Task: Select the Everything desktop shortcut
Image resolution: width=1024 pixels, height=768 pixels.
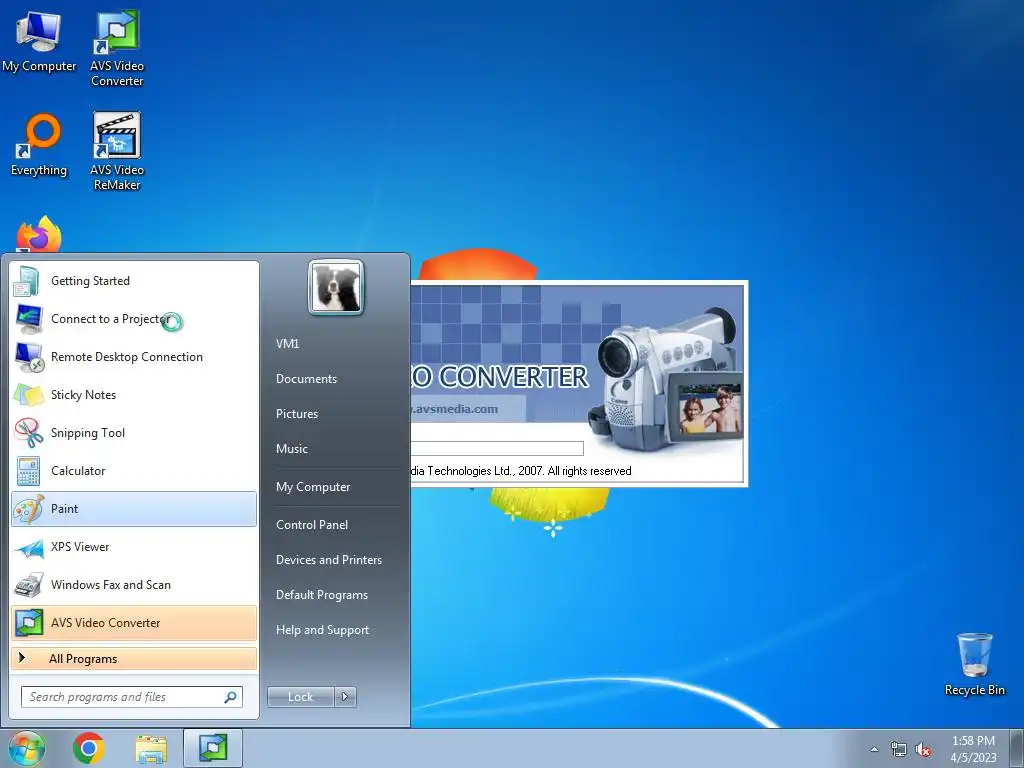Action: 39,145
